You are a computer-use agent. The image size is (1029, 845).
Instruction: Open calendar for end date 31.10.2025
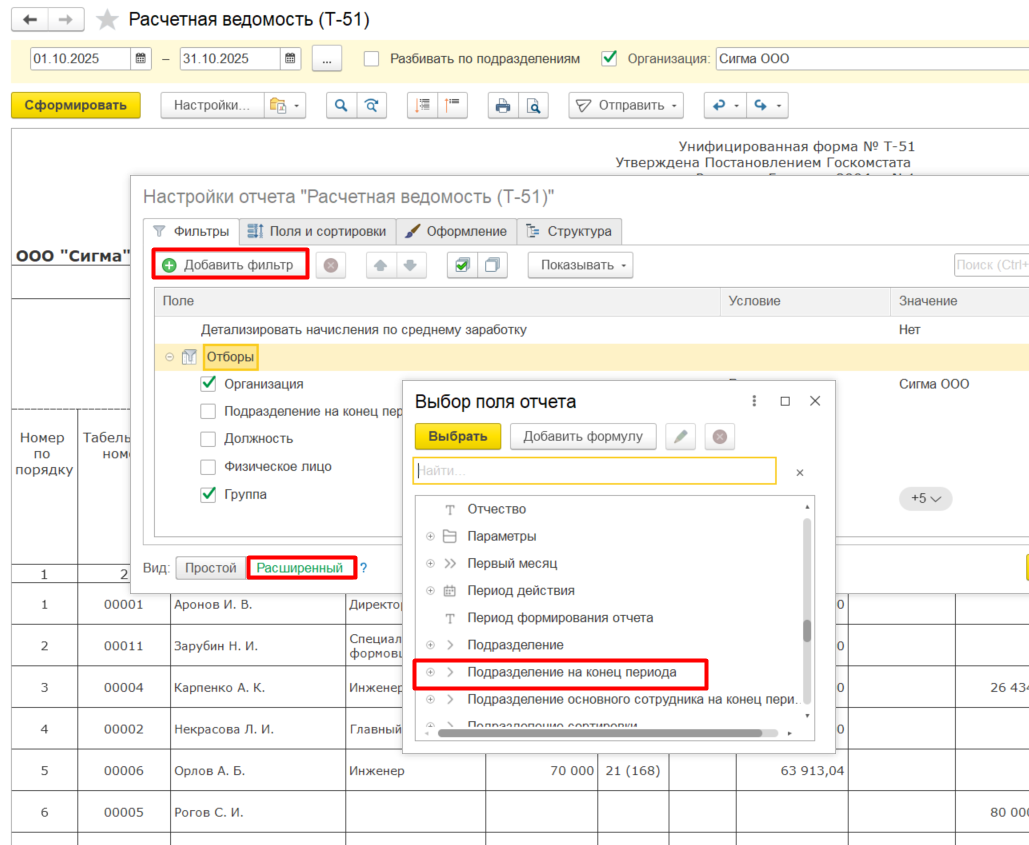coord(290,58)
